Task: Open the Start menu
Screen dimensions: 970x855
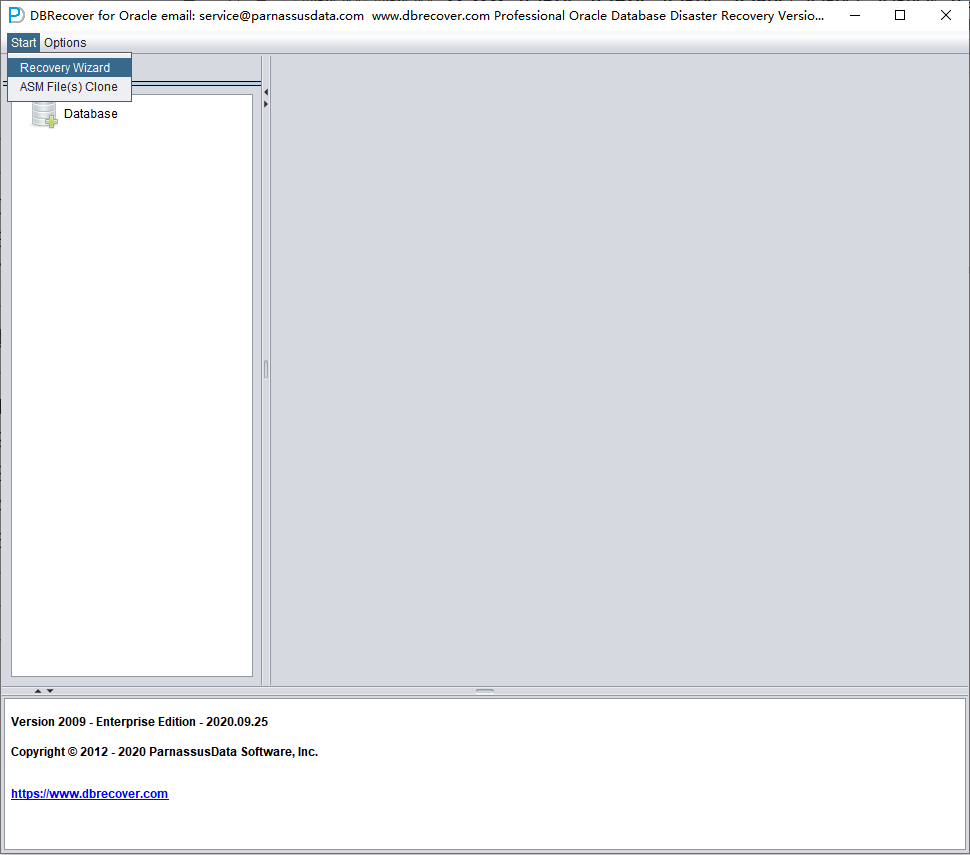Action: tap(24, 43)
